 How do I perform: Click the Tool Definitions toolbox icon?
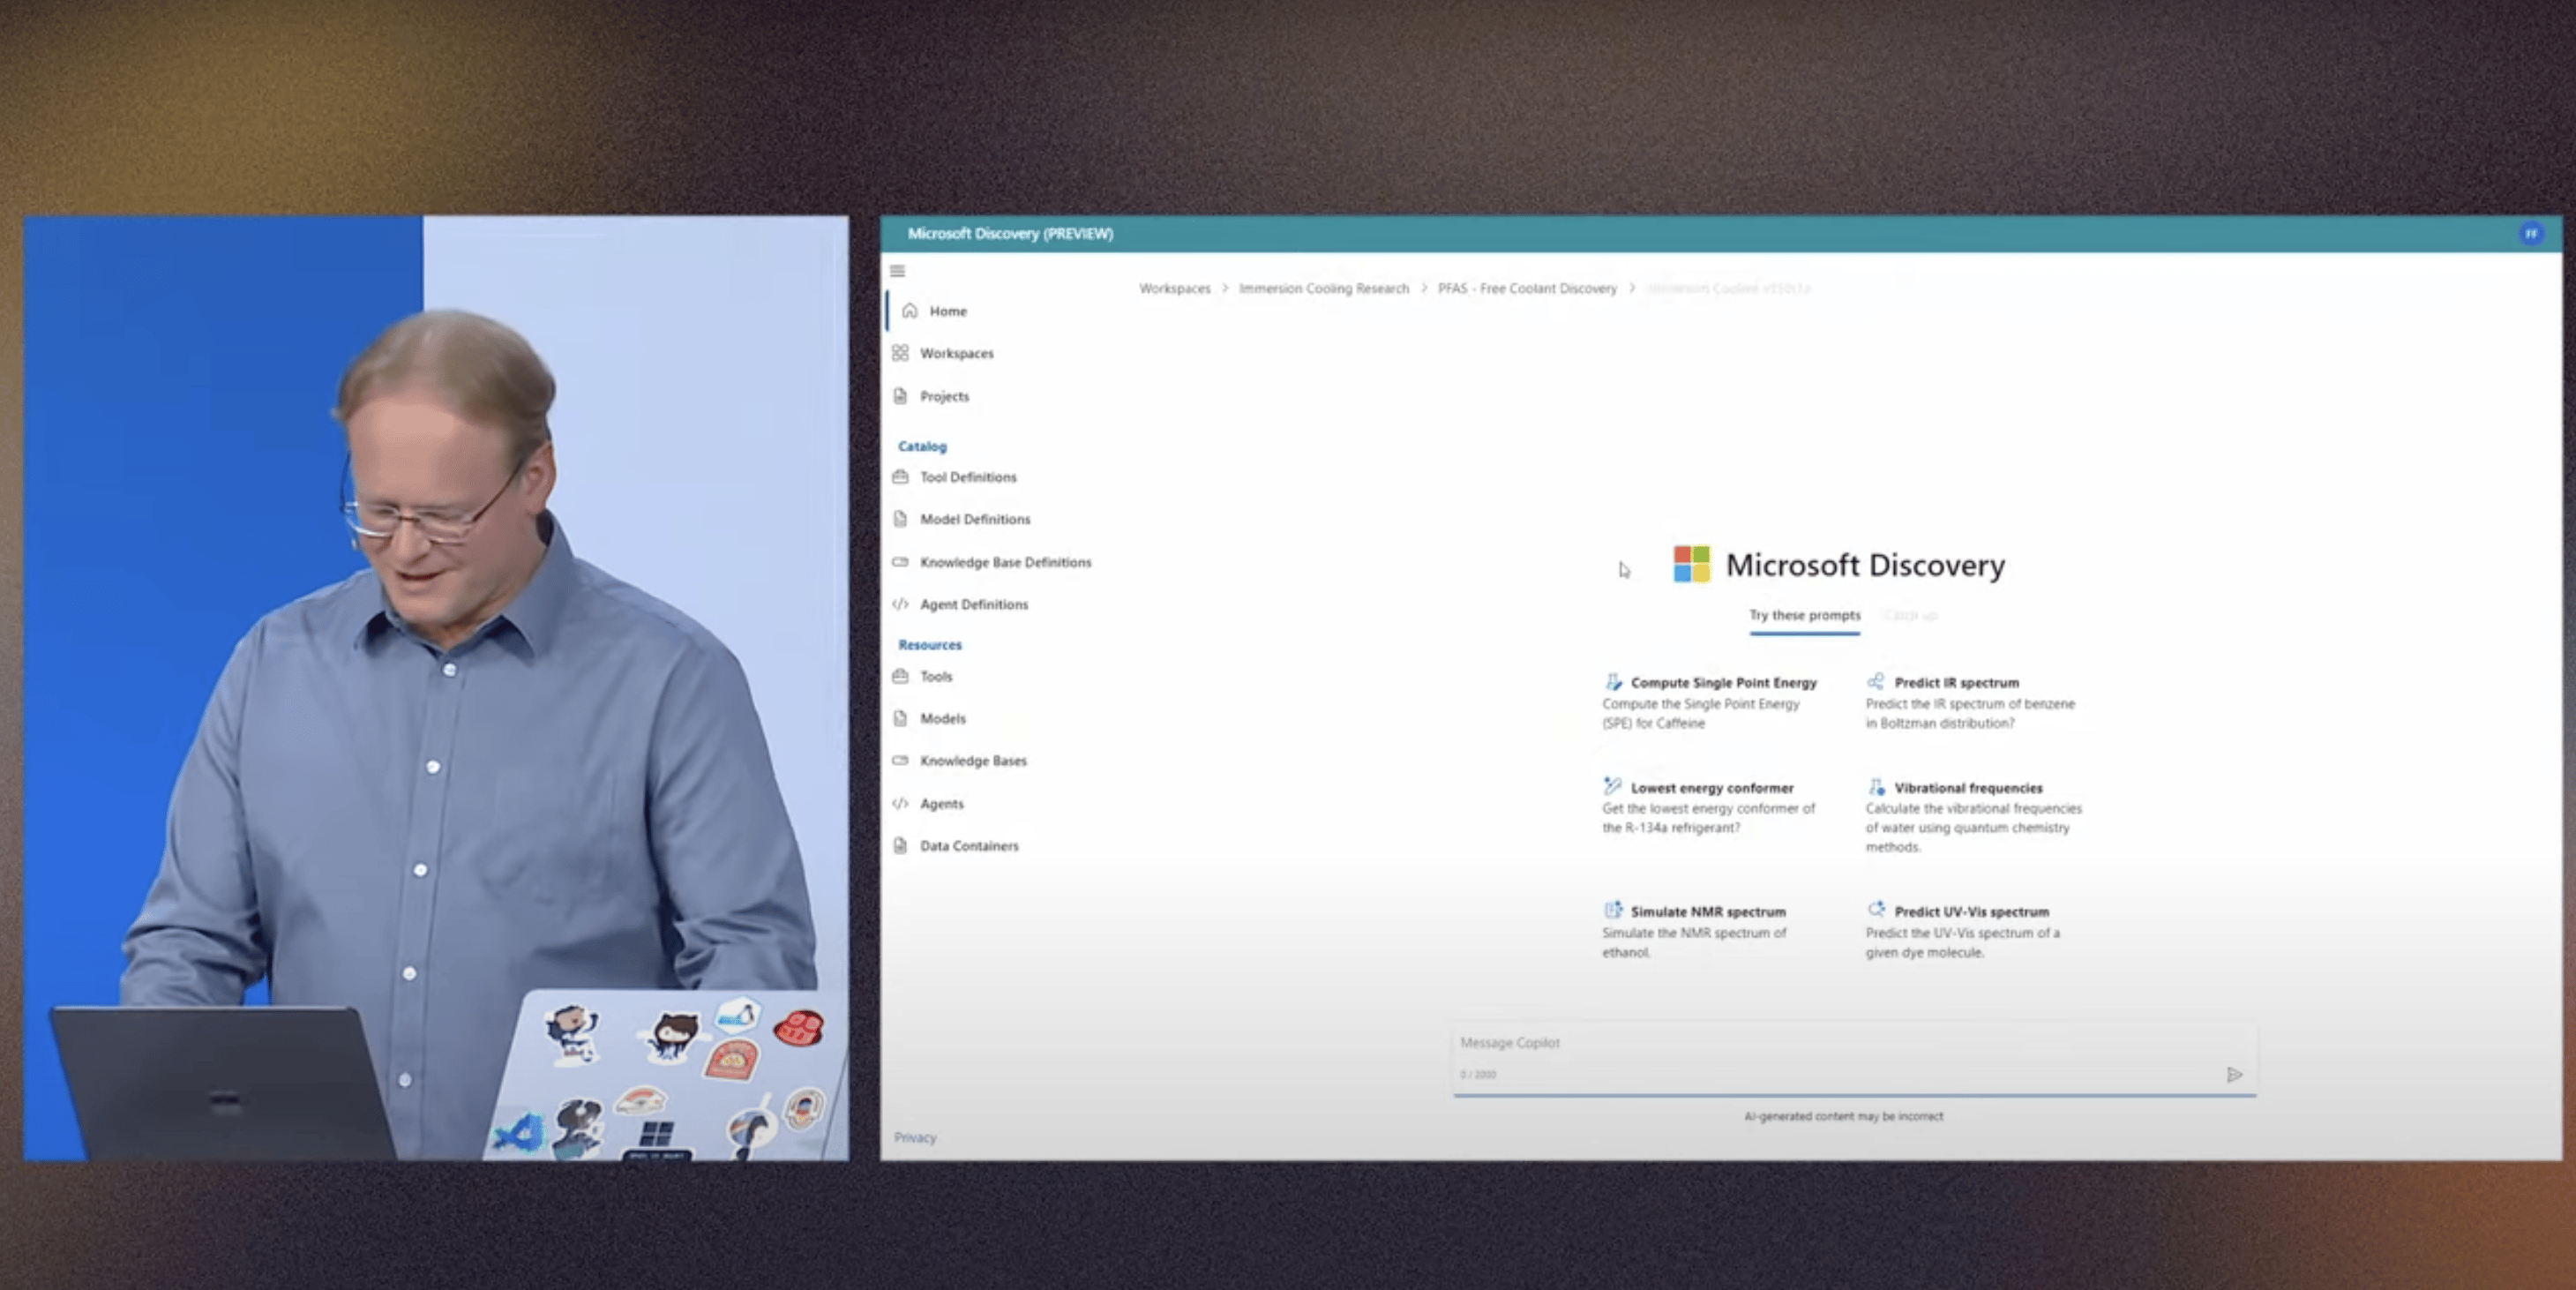900,477
